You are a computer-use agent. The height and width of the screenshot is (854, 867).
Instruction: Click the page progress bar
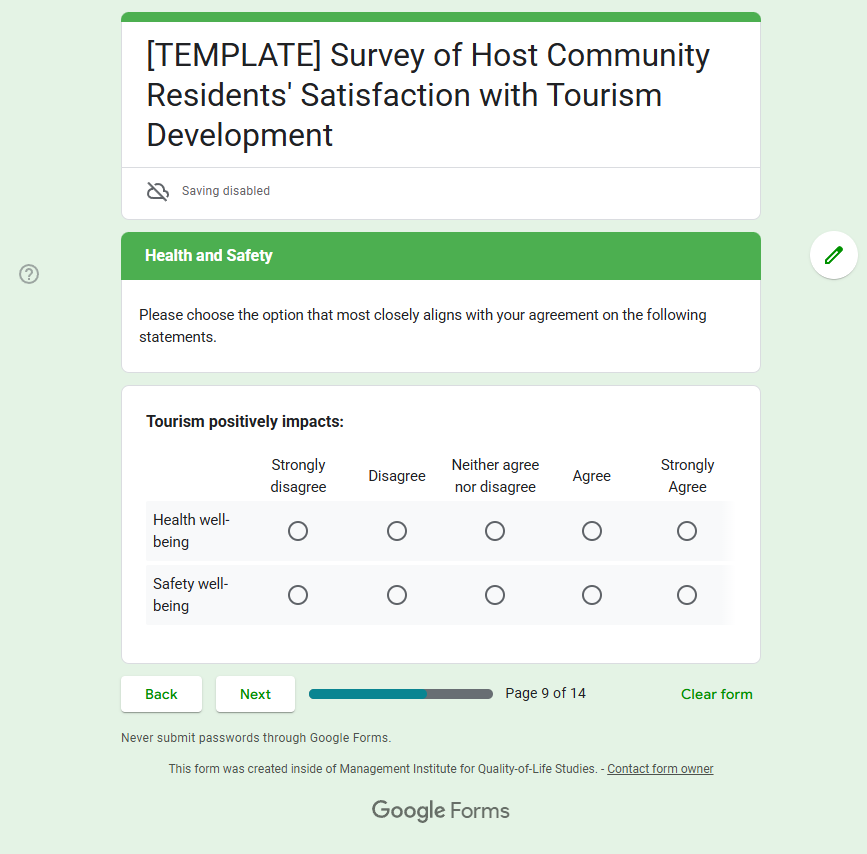tap(401, 694)
